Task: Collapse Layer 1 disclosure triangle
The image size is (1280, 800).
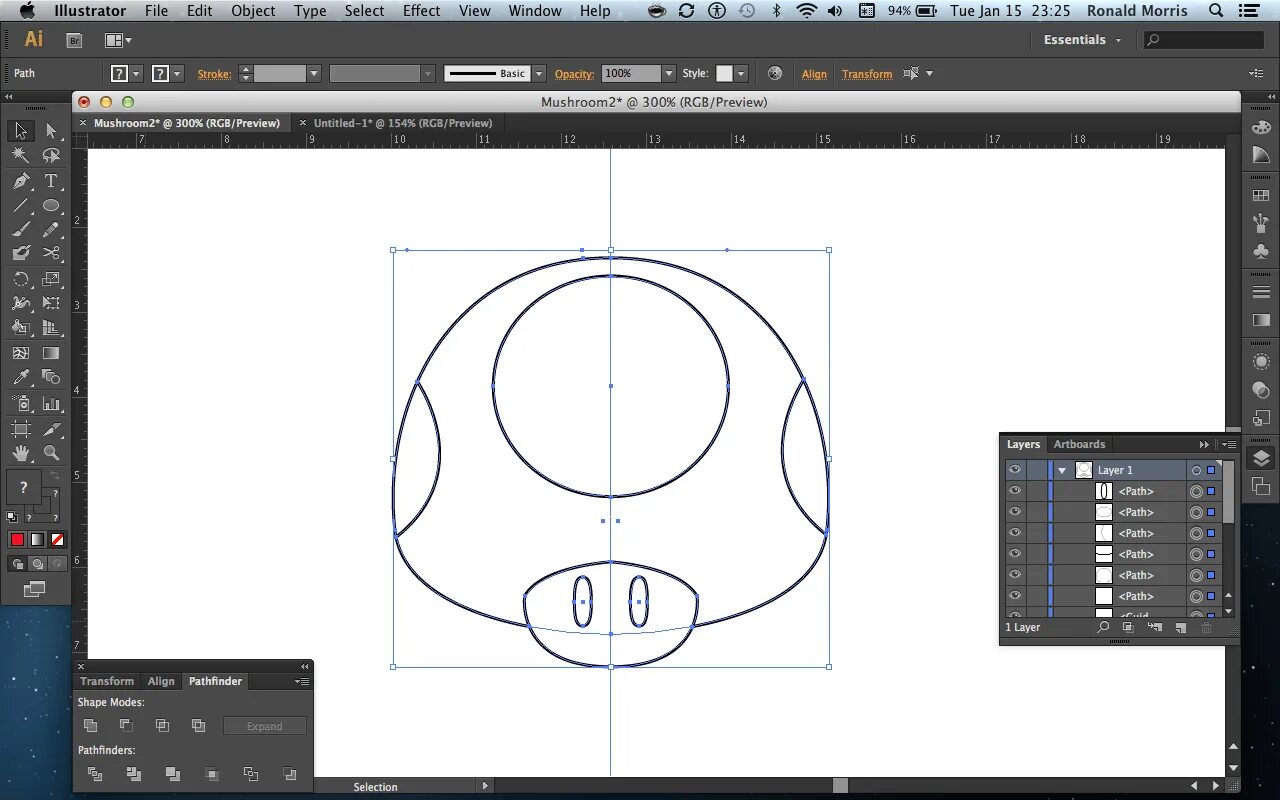Action: [1062, 470]
